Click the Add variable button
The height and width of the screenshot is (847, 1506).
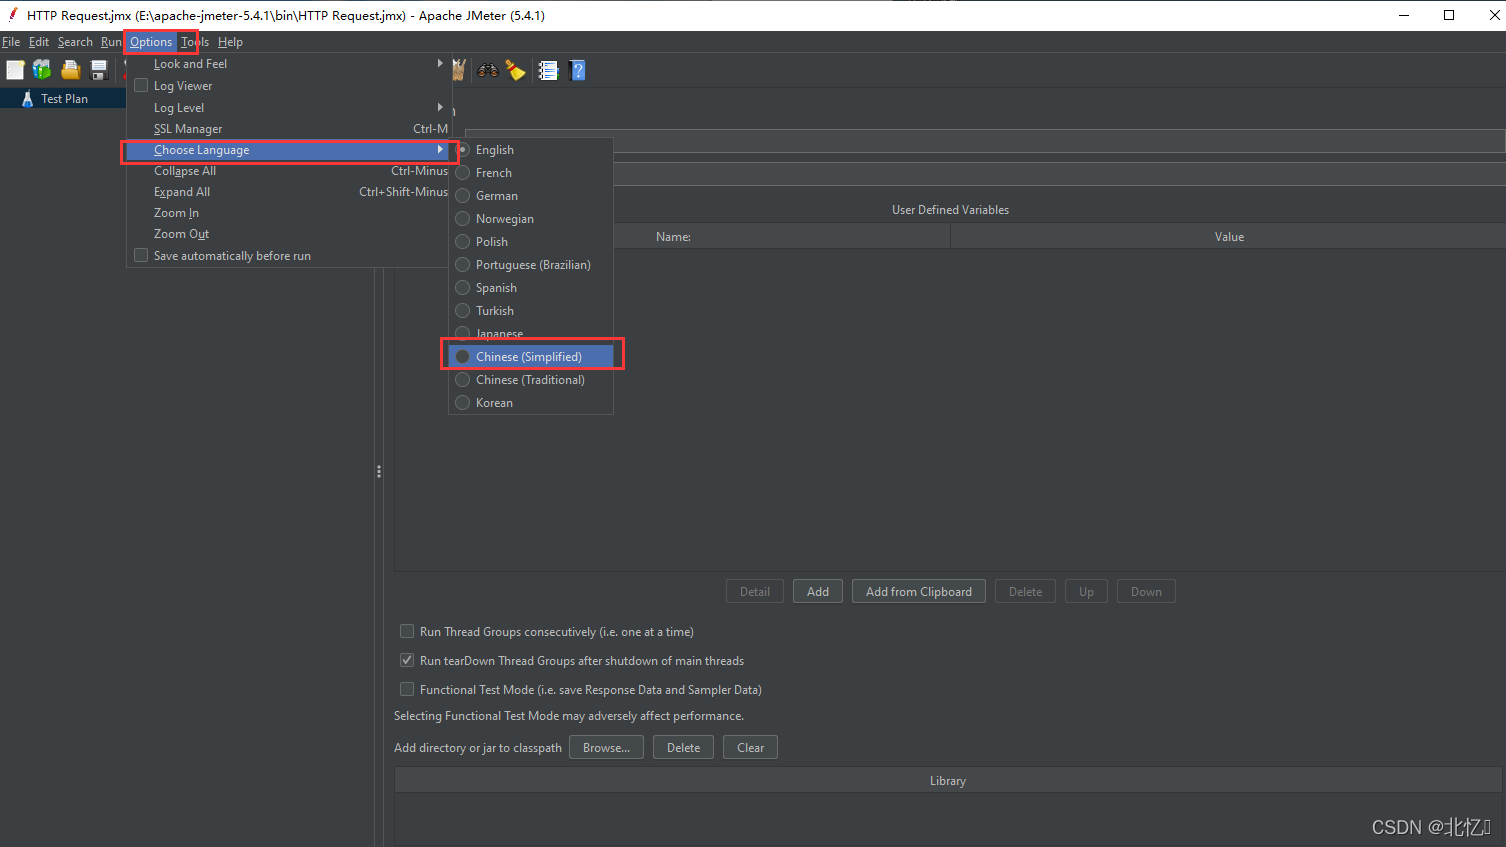[x=818, y=592]
